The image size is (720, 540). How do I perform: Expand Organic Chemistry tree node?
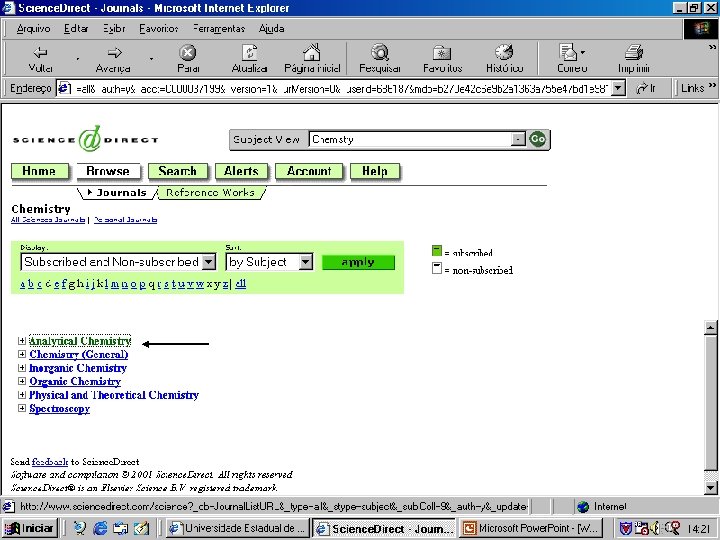(x=22, y=381)
